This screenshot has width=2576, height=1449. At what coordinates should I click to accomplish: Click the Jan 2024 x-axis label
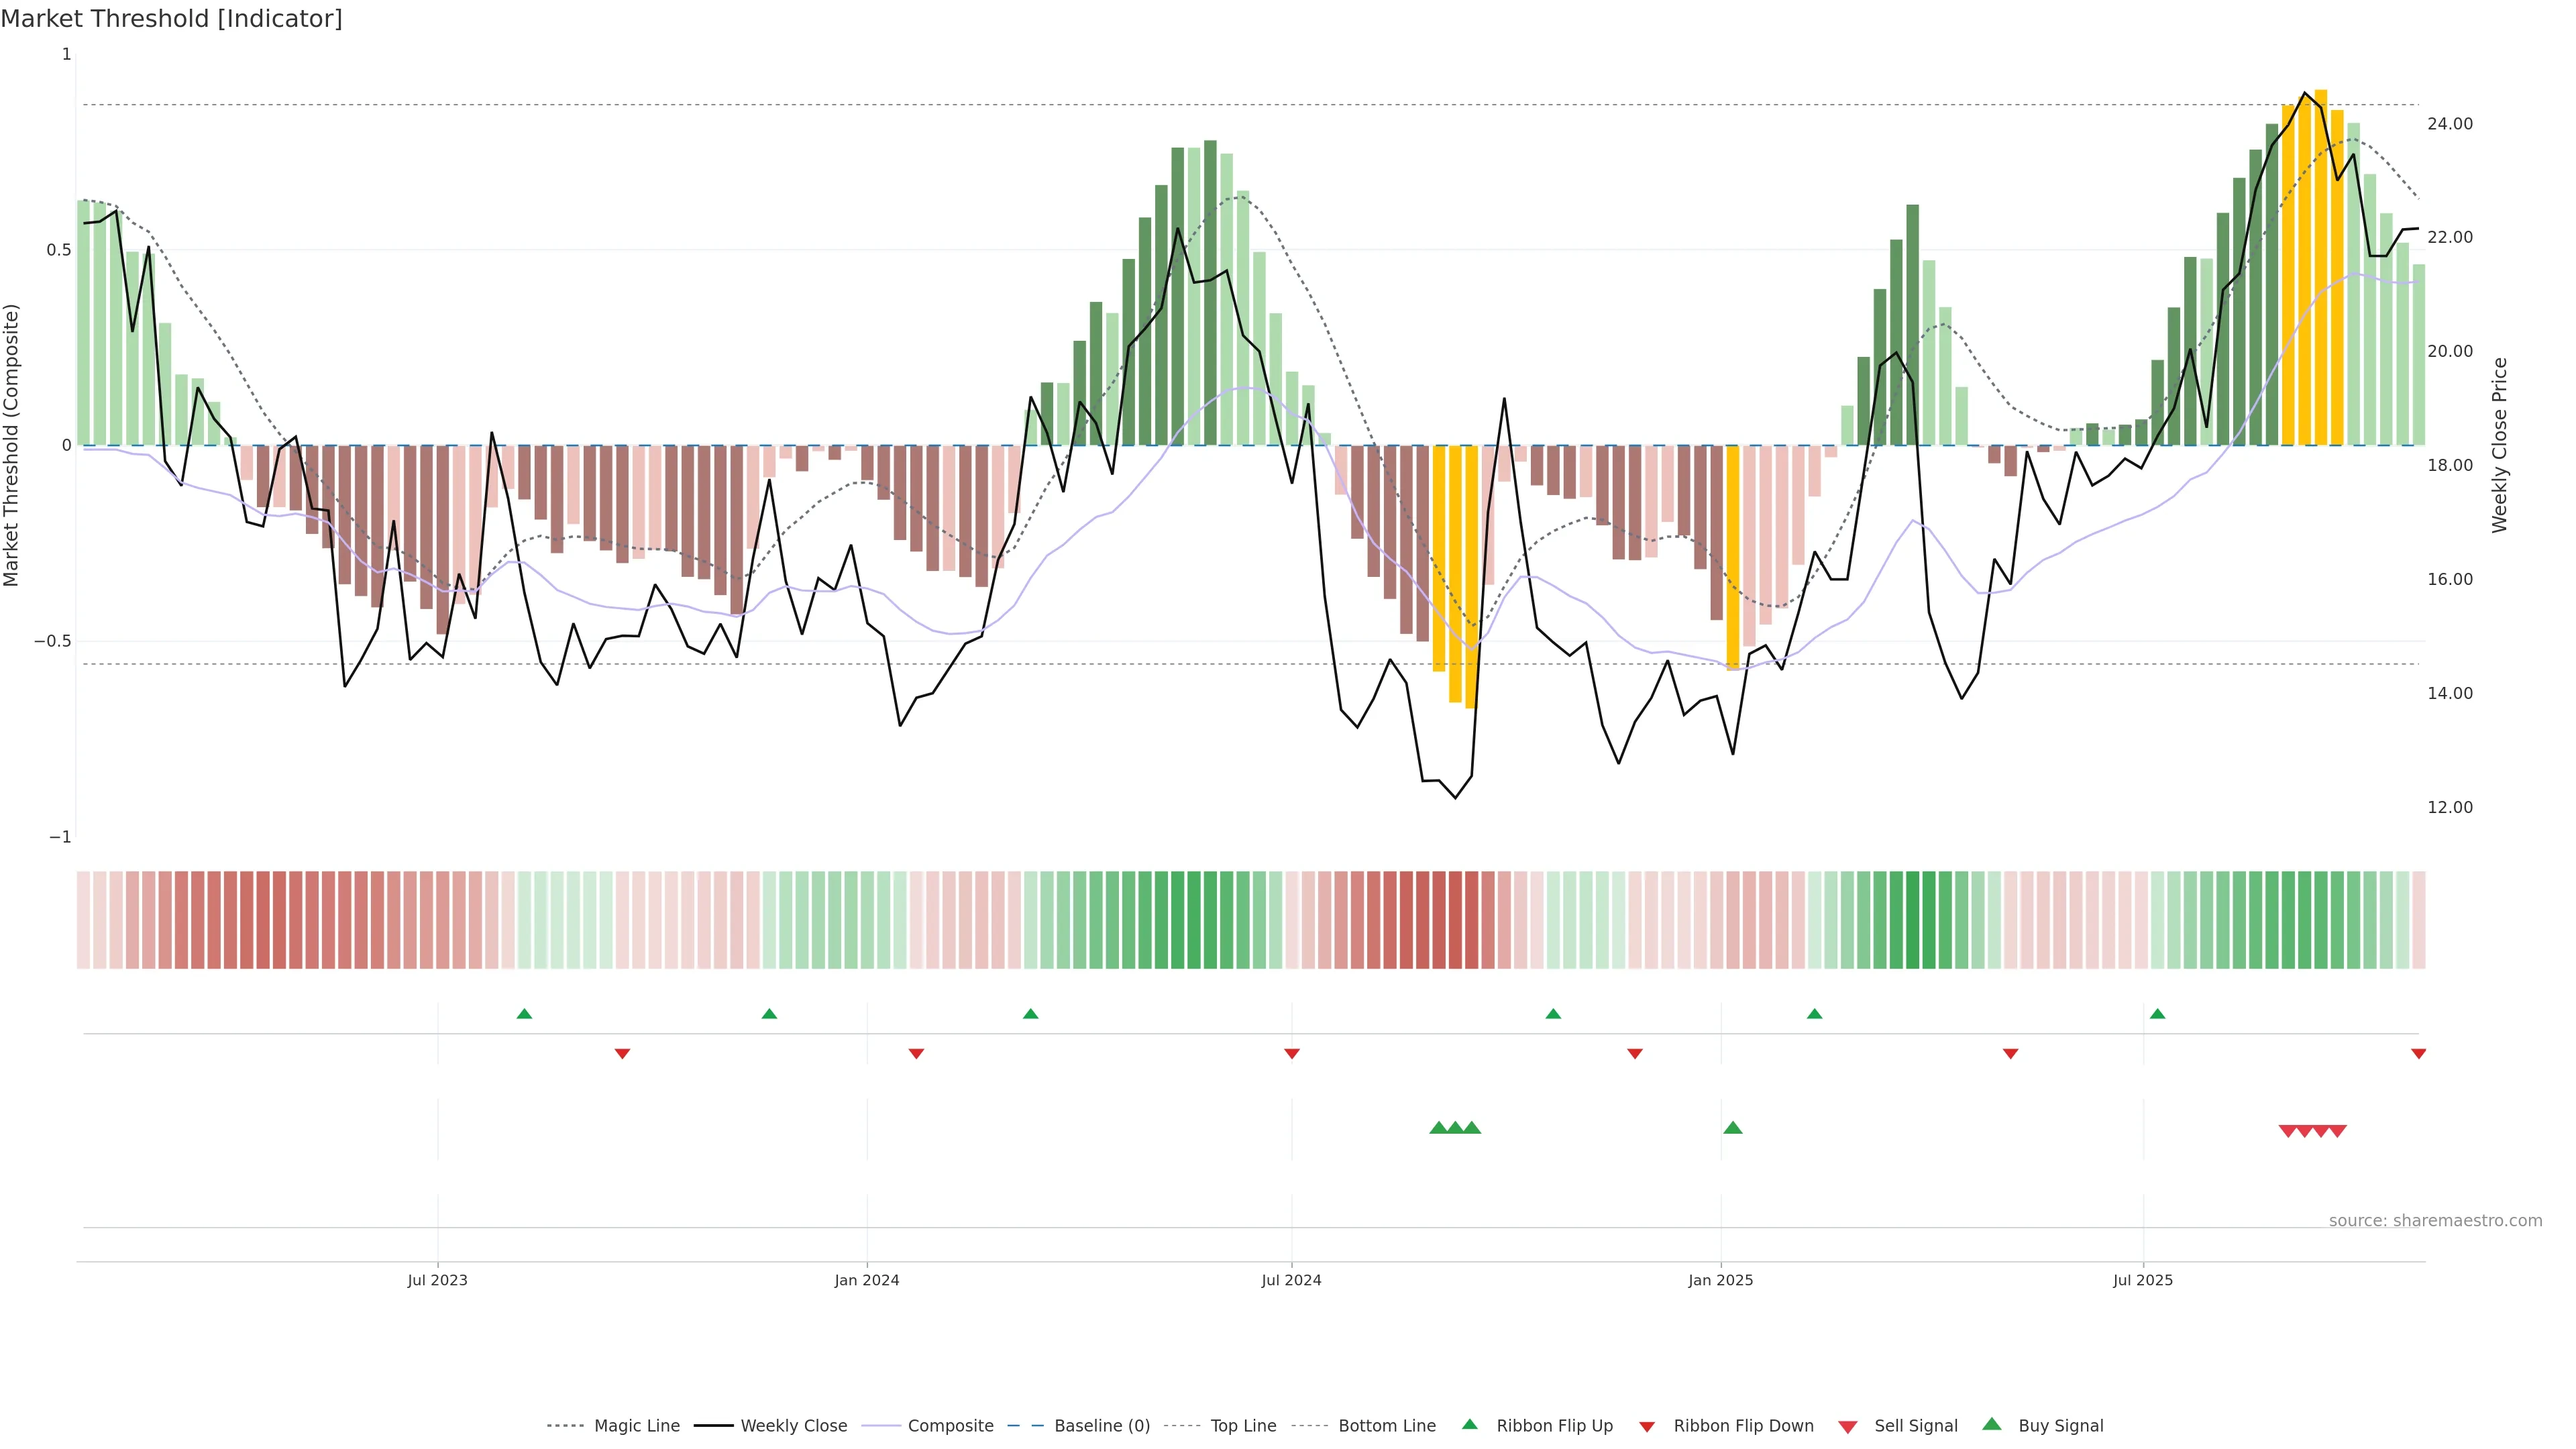tap(867, 1280)
